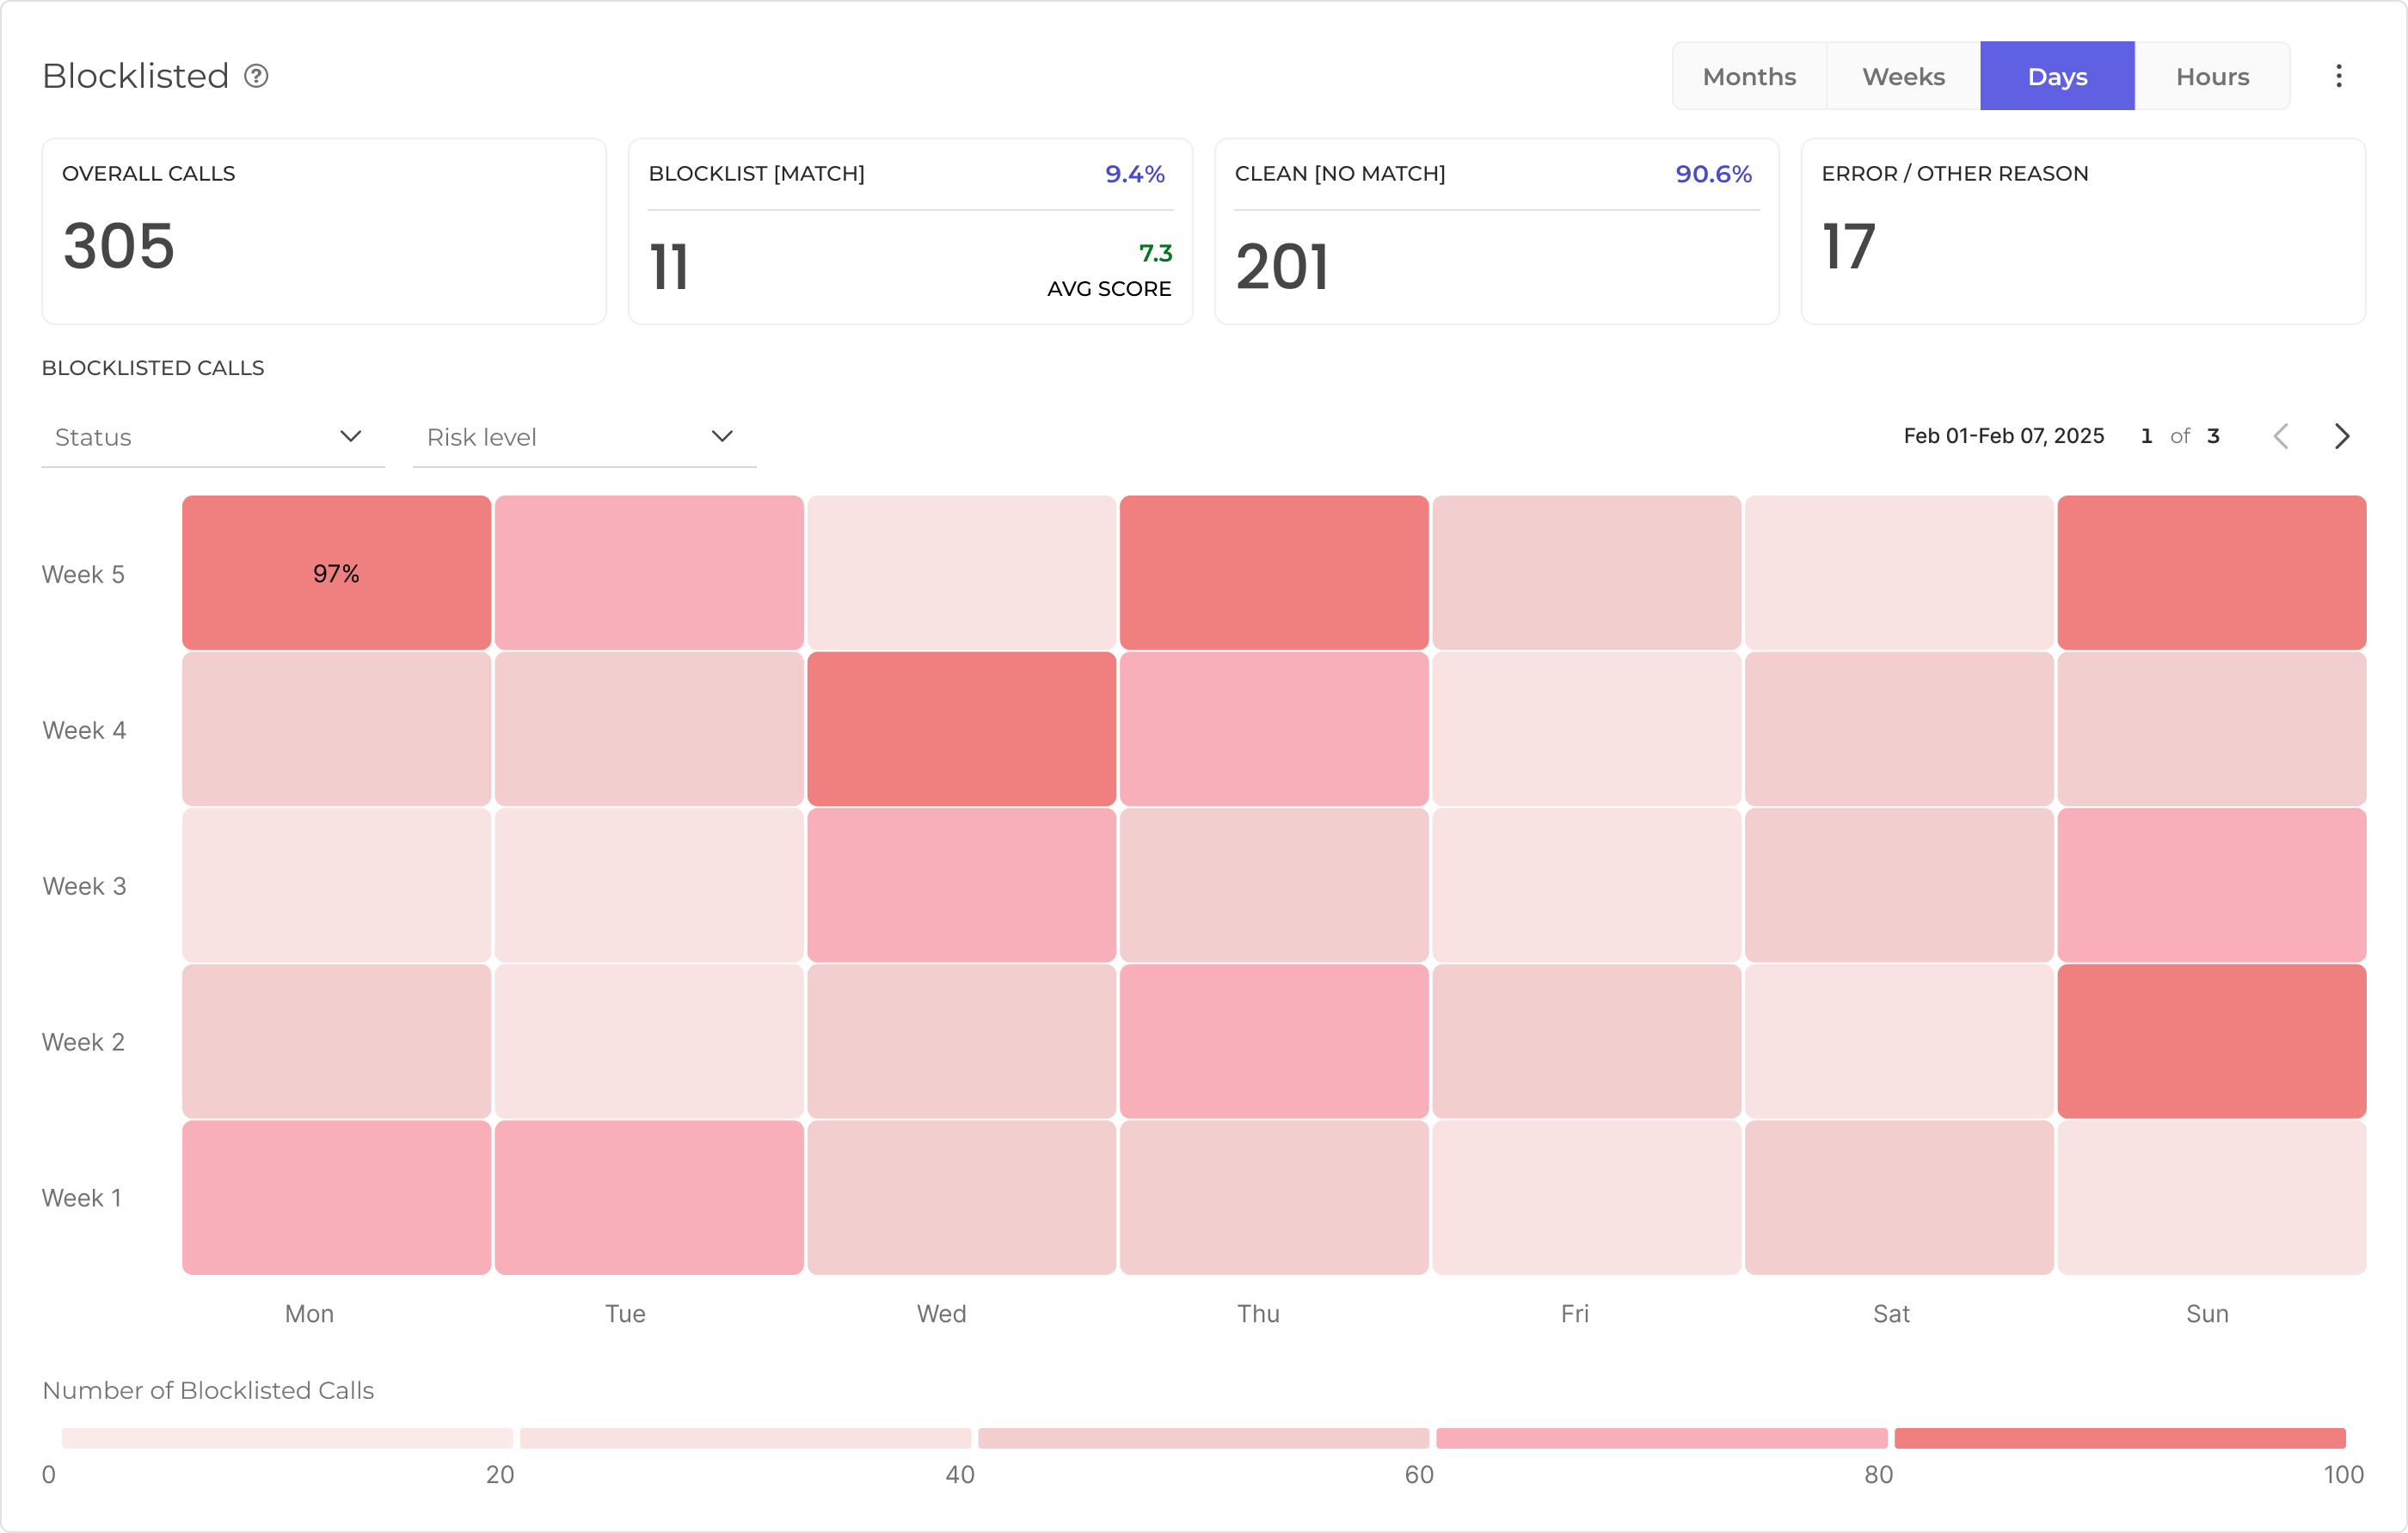This screenshot has width=2408, height=1533.
Task: Click the Status dropdown chevron arrow
Action: pos(350,436)
